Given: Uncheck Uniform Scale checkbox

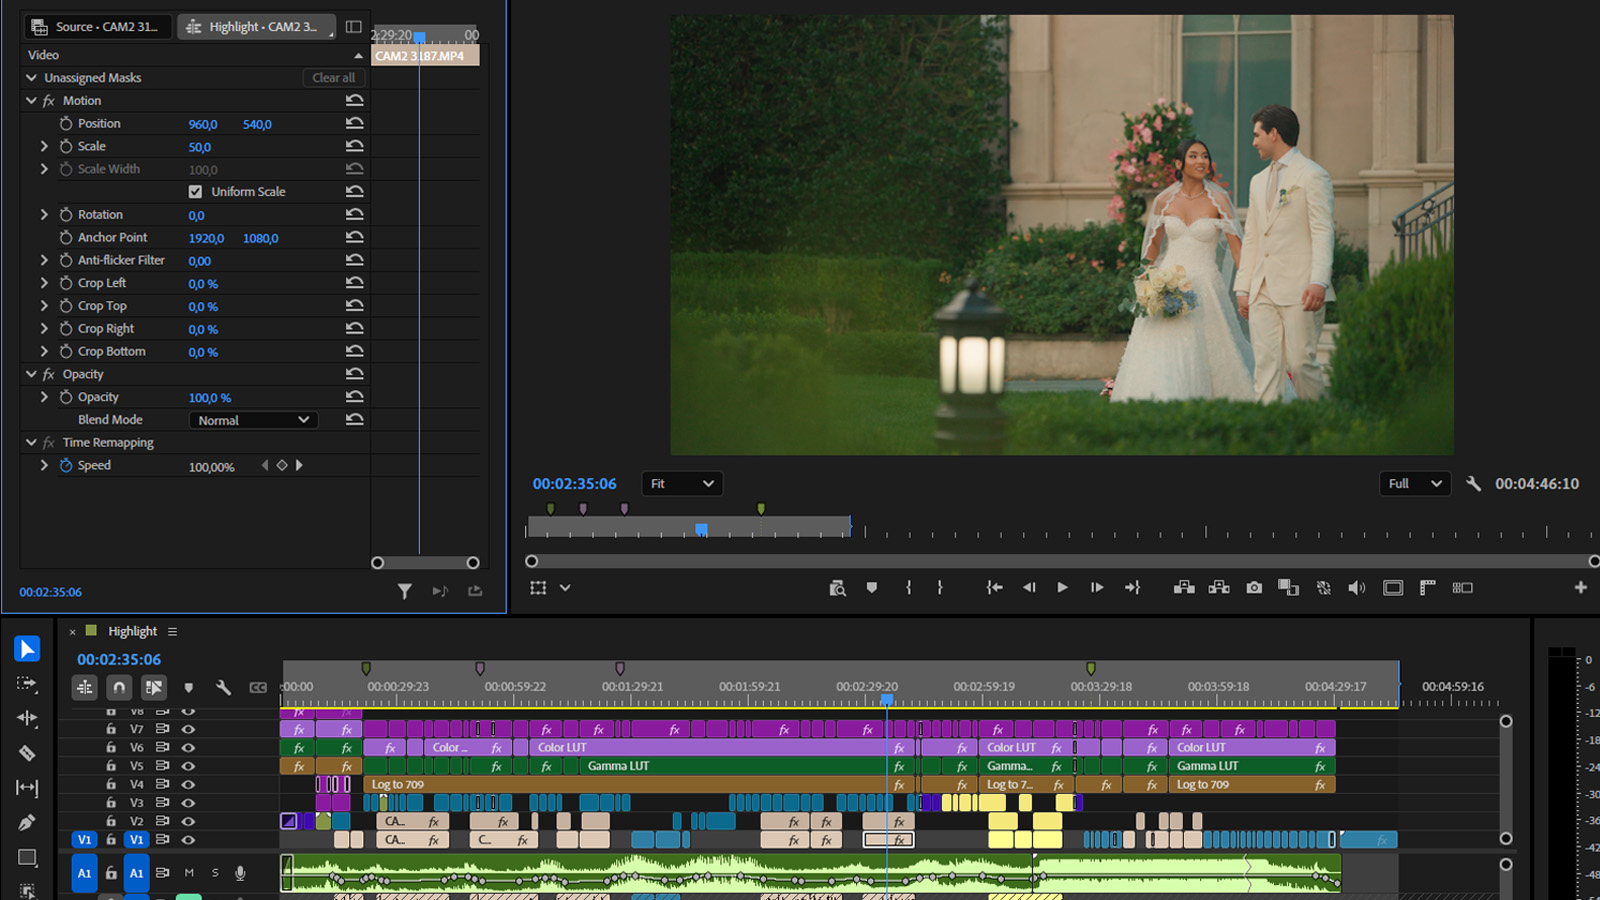Looking at the screenshot, I should pyautogui.click(x=195, y=192).
